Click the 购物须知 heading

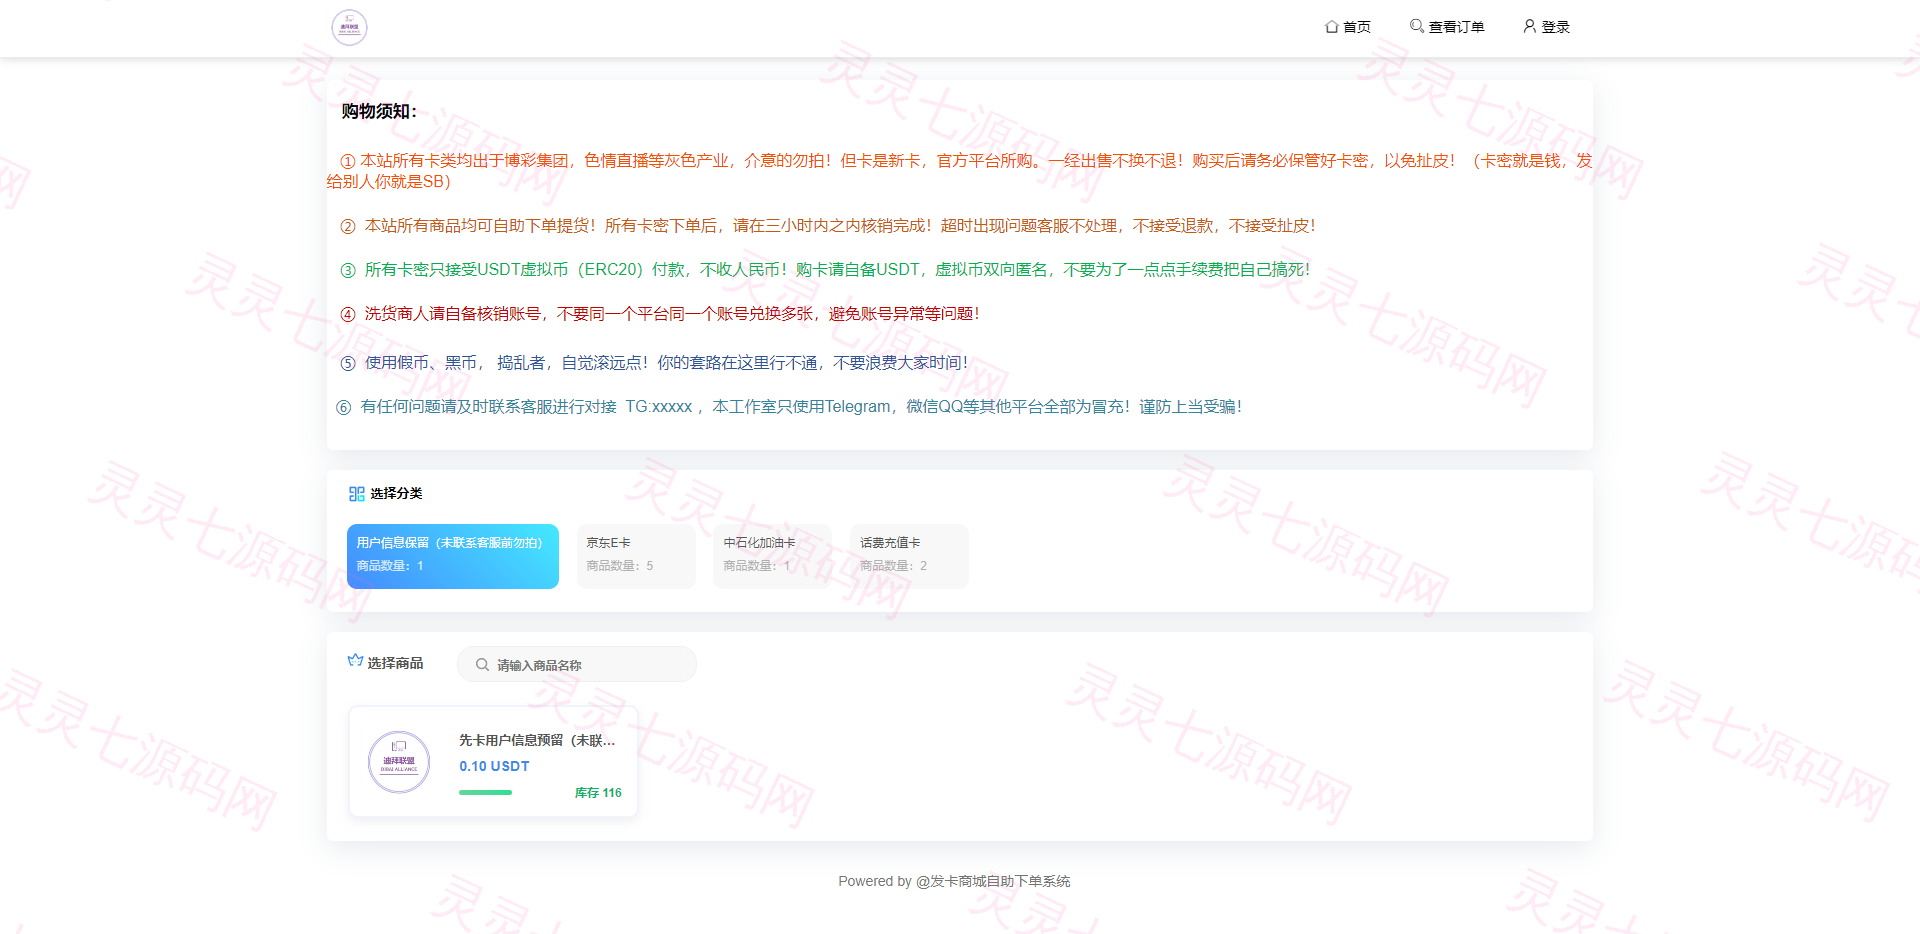[x=379, y=111]
